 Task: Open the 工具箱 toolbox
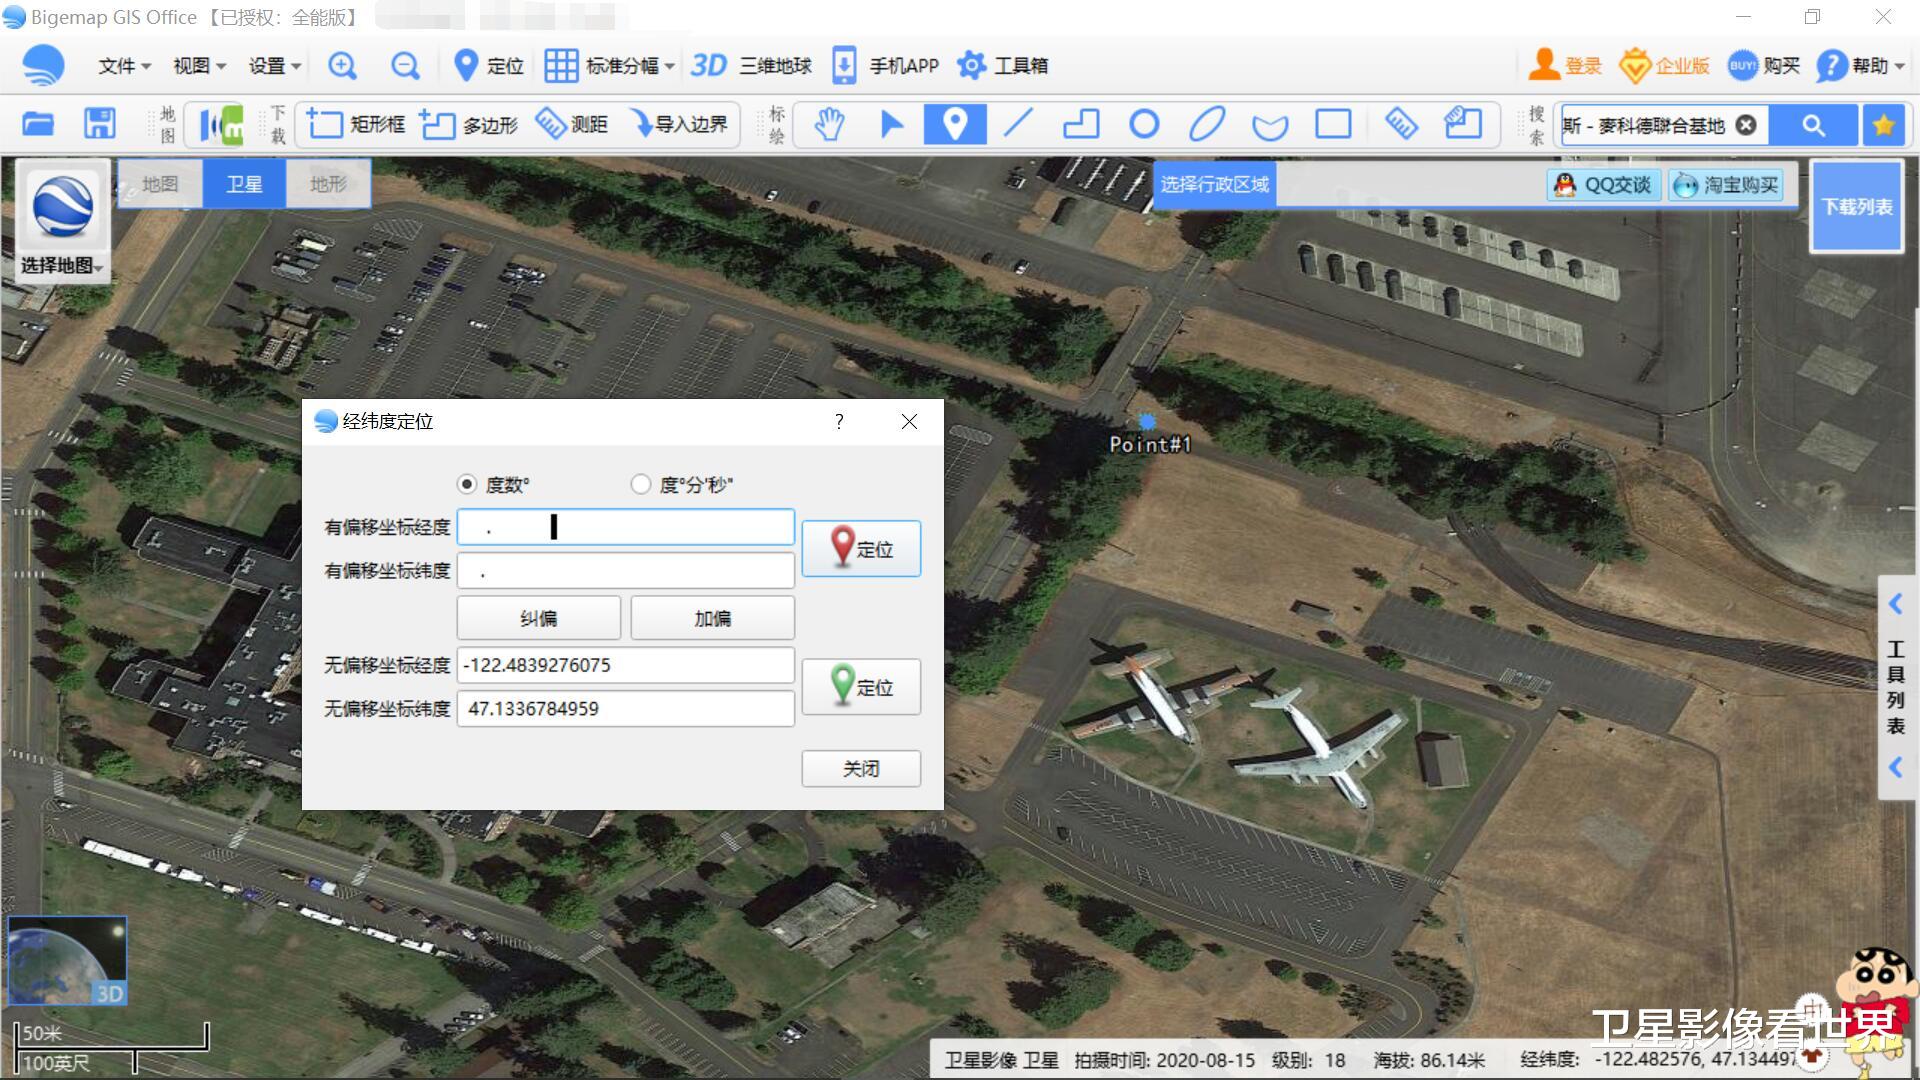click(1002, 66)
